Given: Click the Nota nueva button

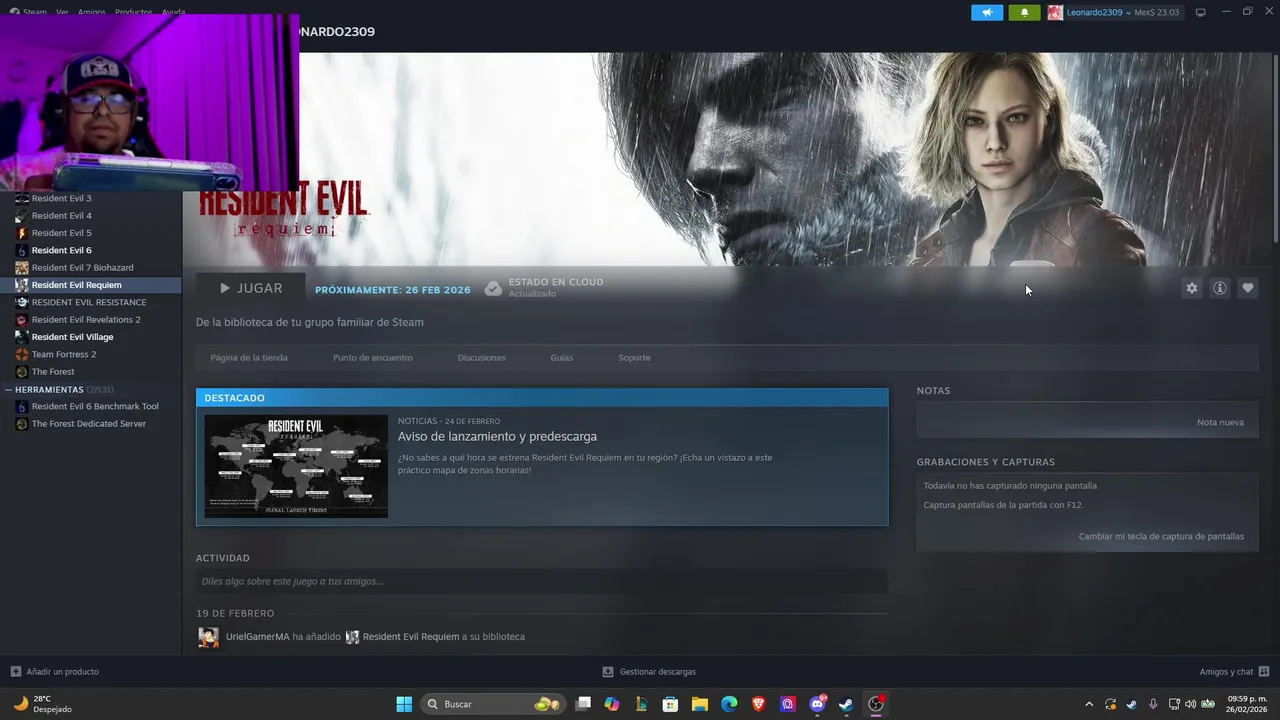Looking at the screenshot, I should tap(1220, 422).
